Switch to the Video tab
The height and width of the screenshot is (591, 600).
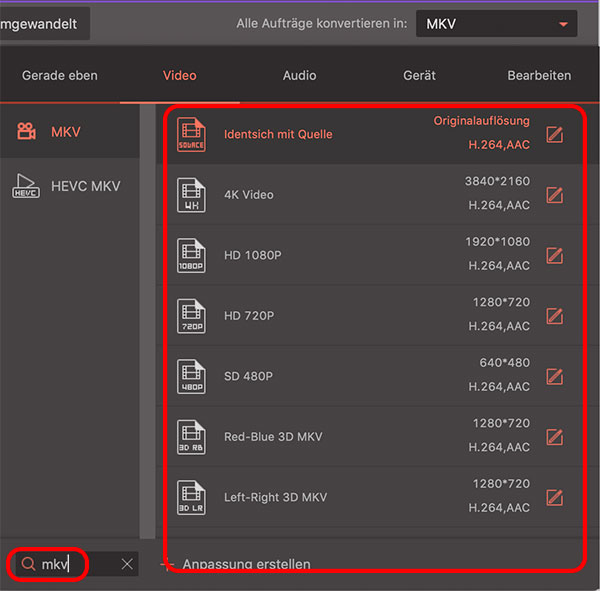pyautogui.click(x=179, y=75)
